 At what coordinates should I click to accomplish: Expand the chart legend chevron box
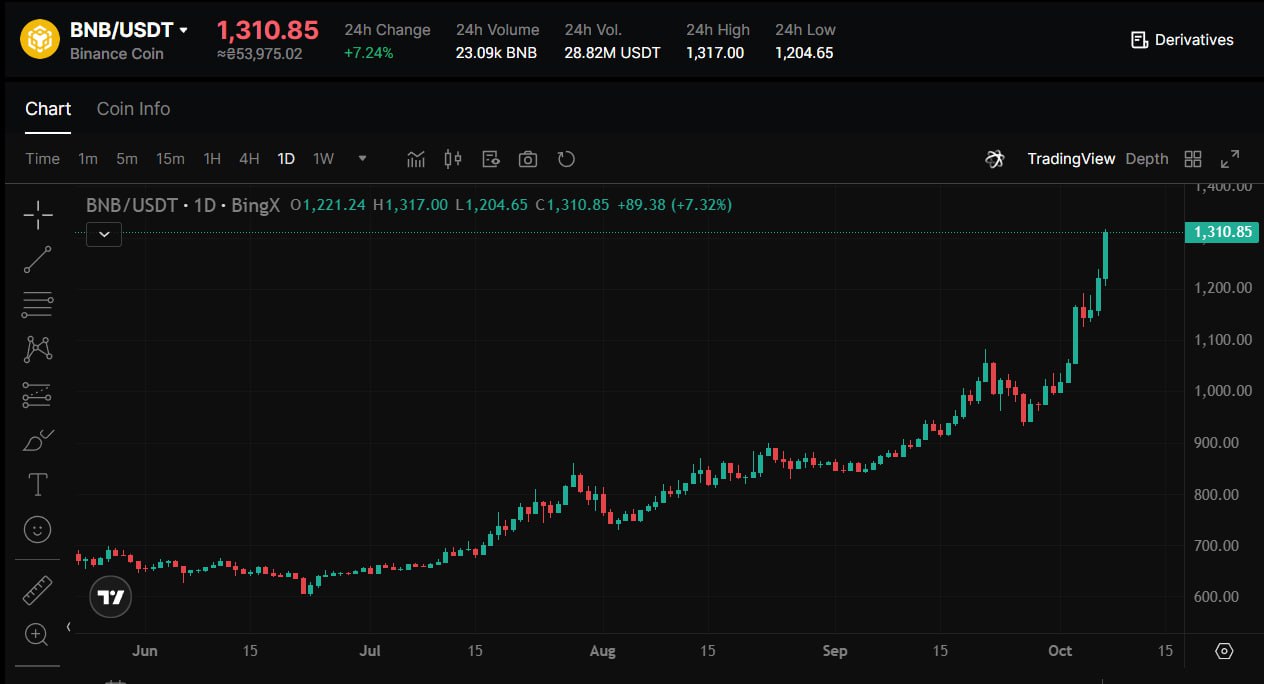[104, 235]
